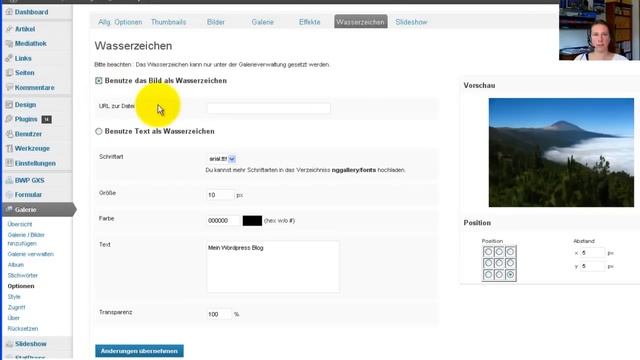
Task: Click the Design menu icon
Action: click(x=9, y=105)
